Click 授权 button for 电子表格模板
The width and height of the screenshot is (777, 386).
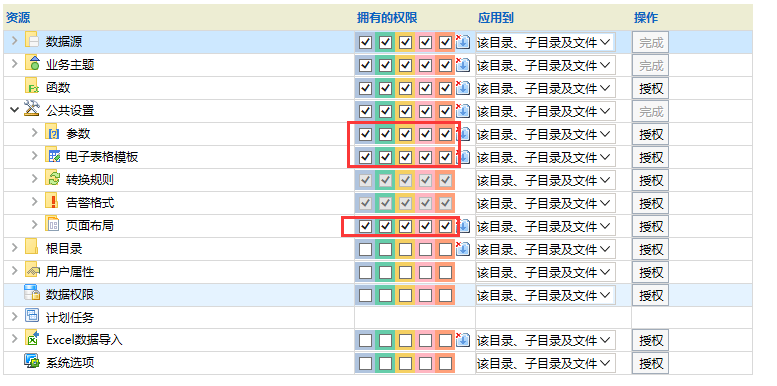[651, 158]
